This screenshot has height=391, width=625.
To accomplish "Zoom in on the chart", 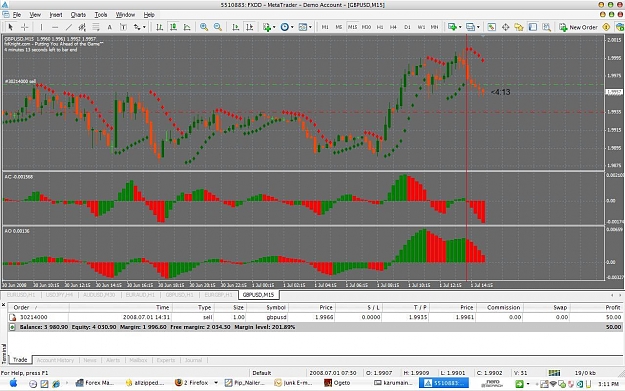I will (x=204, y=27).
